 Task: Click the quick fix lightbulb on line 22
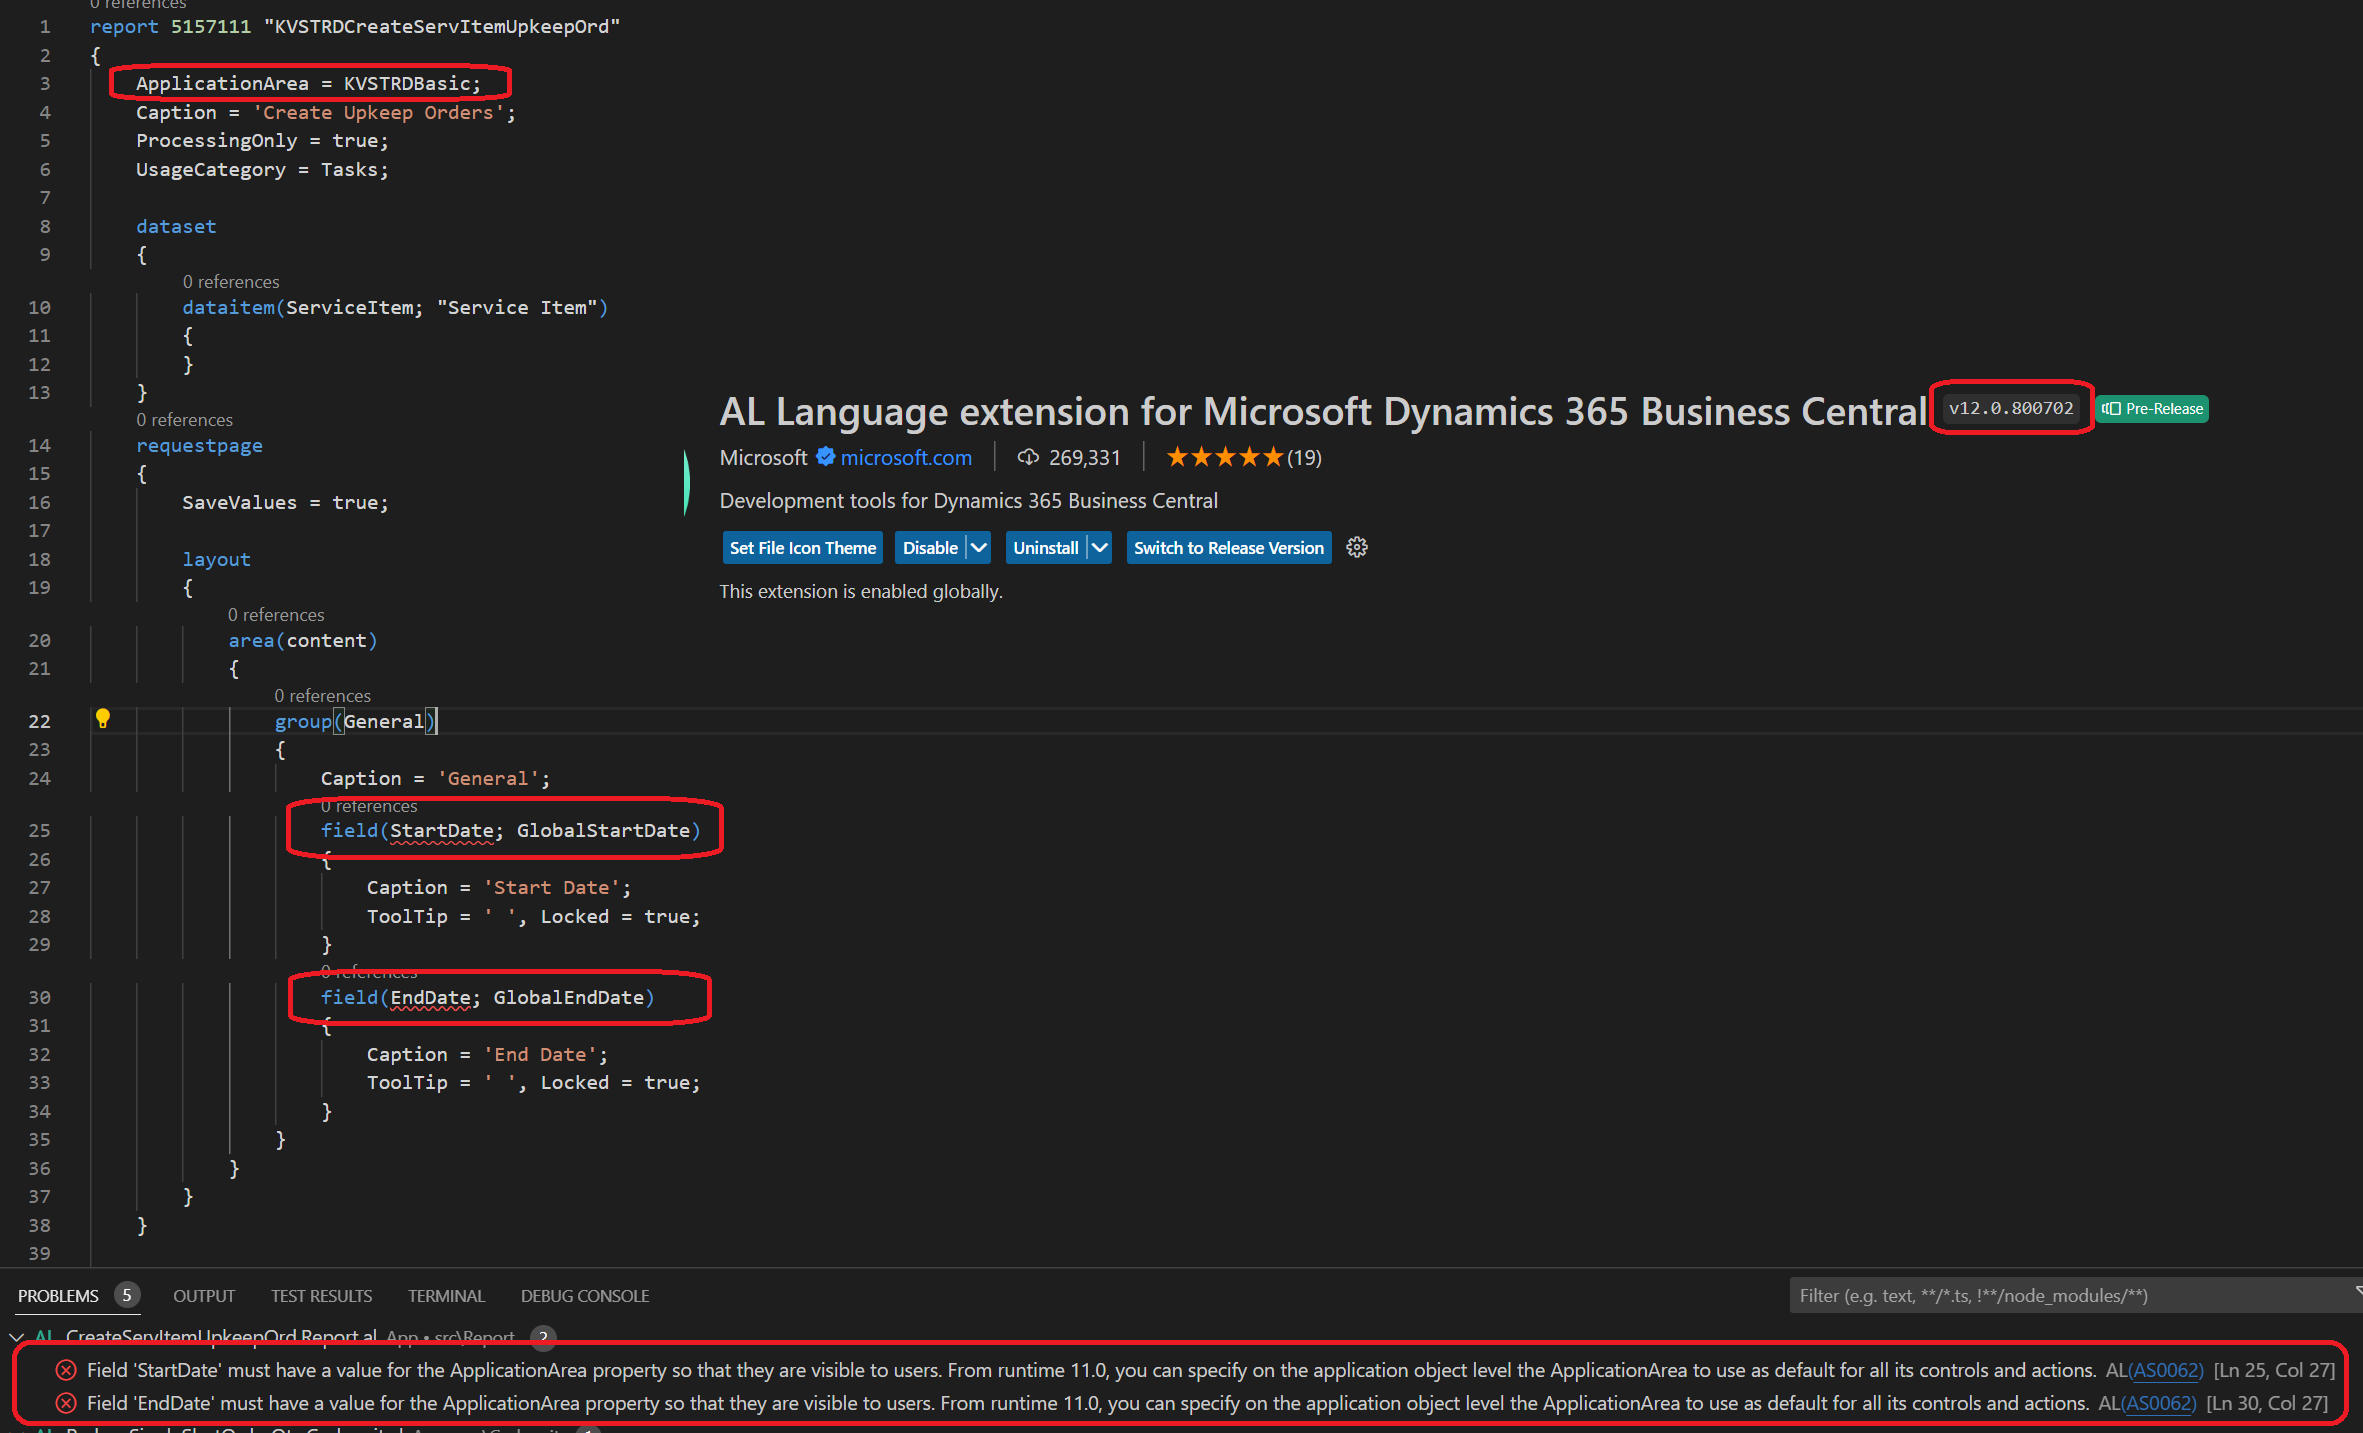click(x=104, y=720)
